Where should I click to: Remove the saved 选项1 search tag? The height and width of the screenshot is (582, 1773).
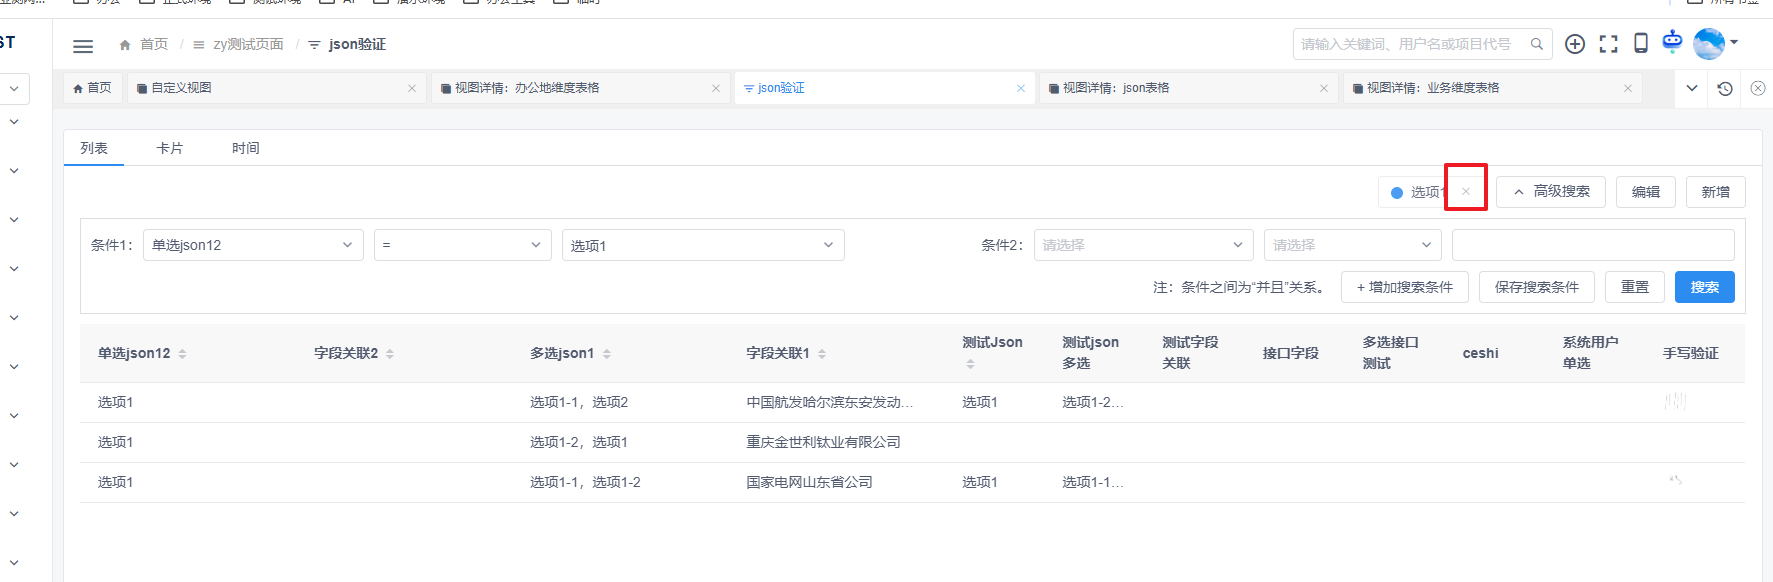1466,192
